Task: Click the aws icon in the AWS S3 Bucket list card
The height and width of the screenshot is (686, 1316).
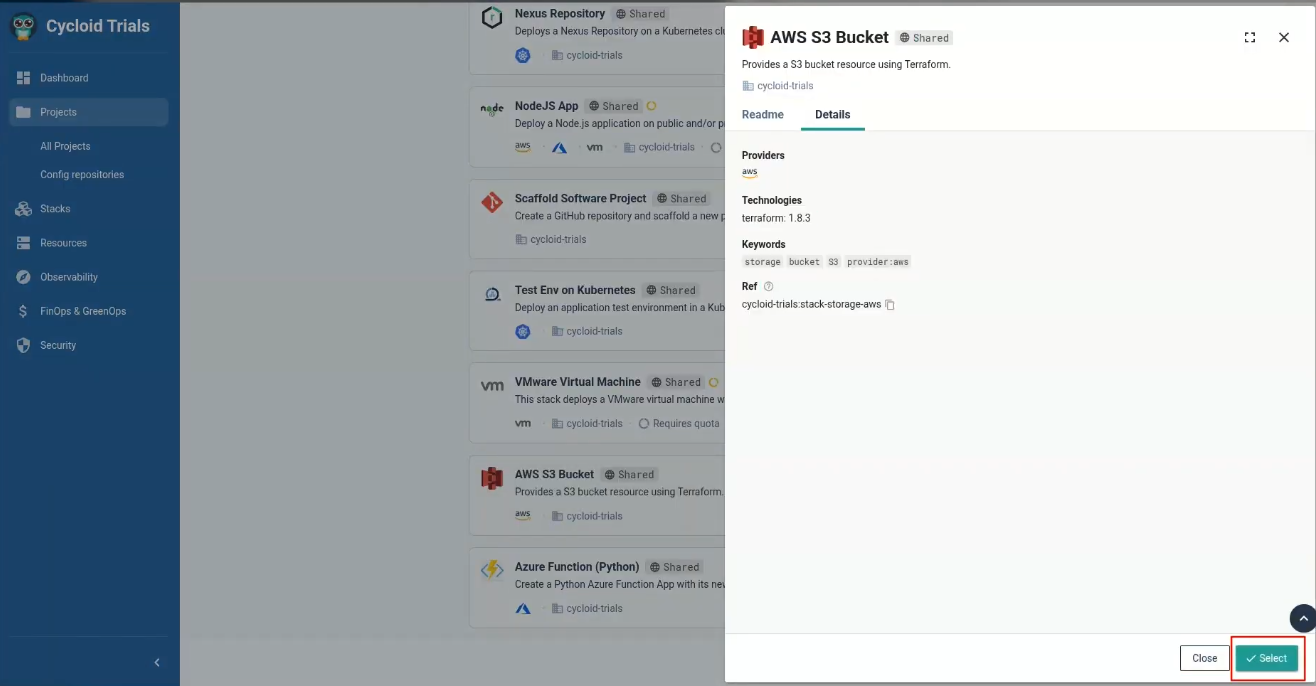Action: click(x=522, y=516)
